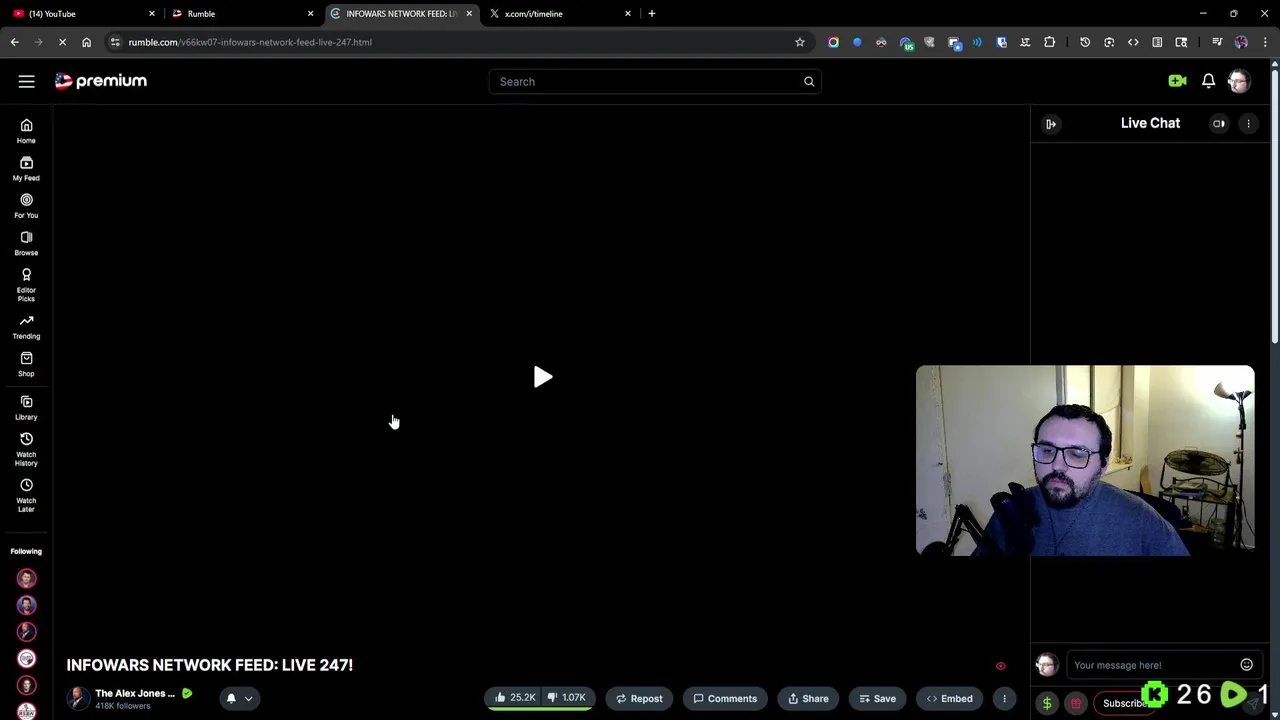Click the chat message input field
The height and width of the screenshot is (720, 1280).
click(1155, 665)
